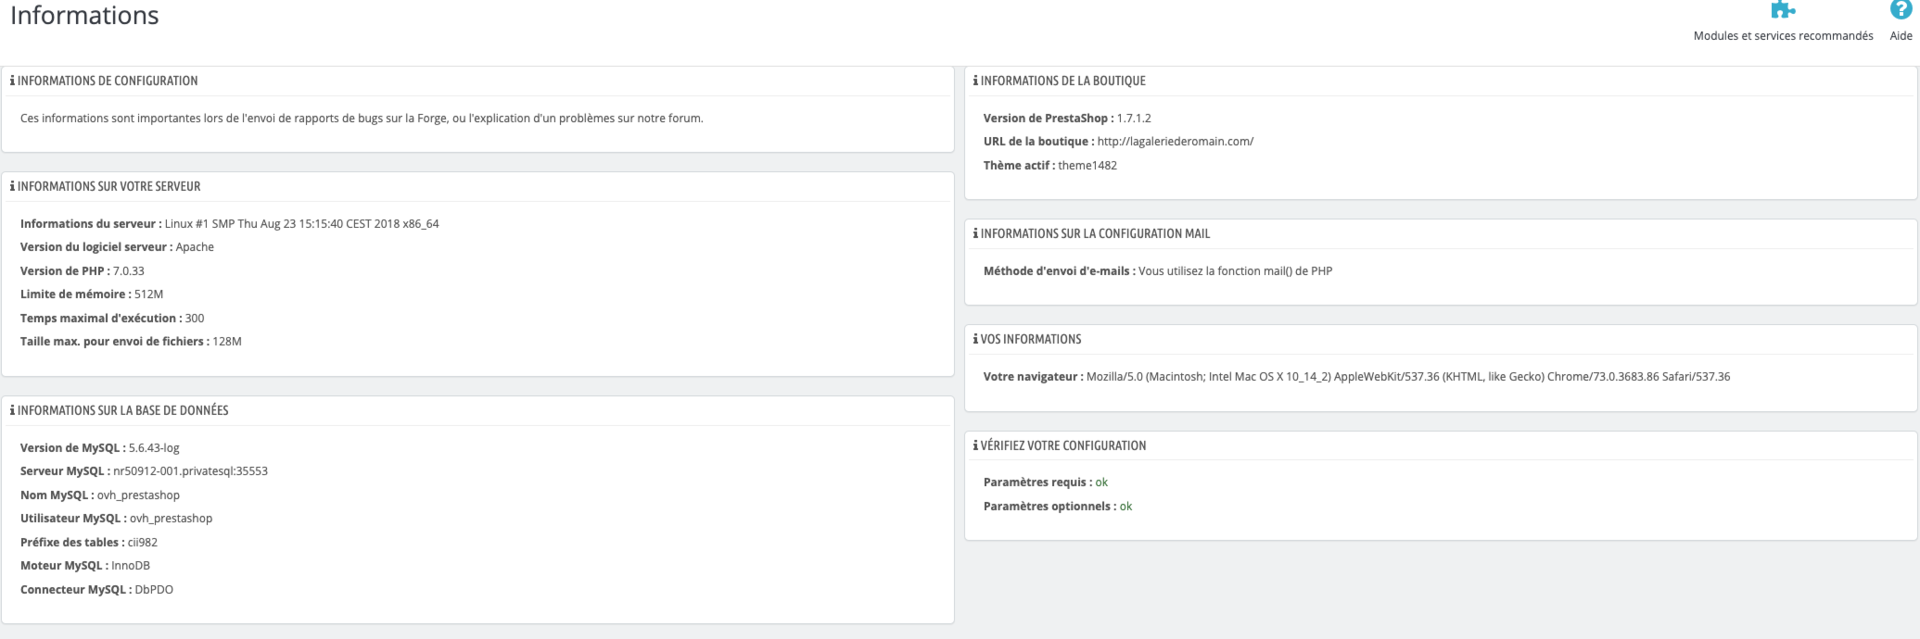Click info icon beside Informations sur la base de données
The height and width of the screenshot is (639, 1920).
[x=12, y=411]
